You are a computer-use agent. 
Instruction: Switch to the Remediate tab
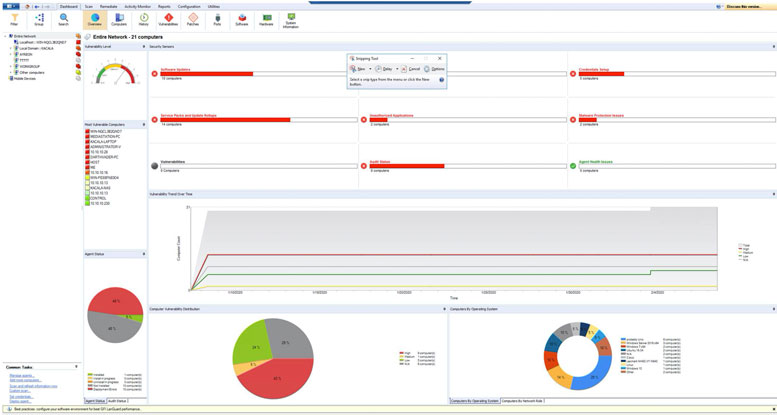108,6
